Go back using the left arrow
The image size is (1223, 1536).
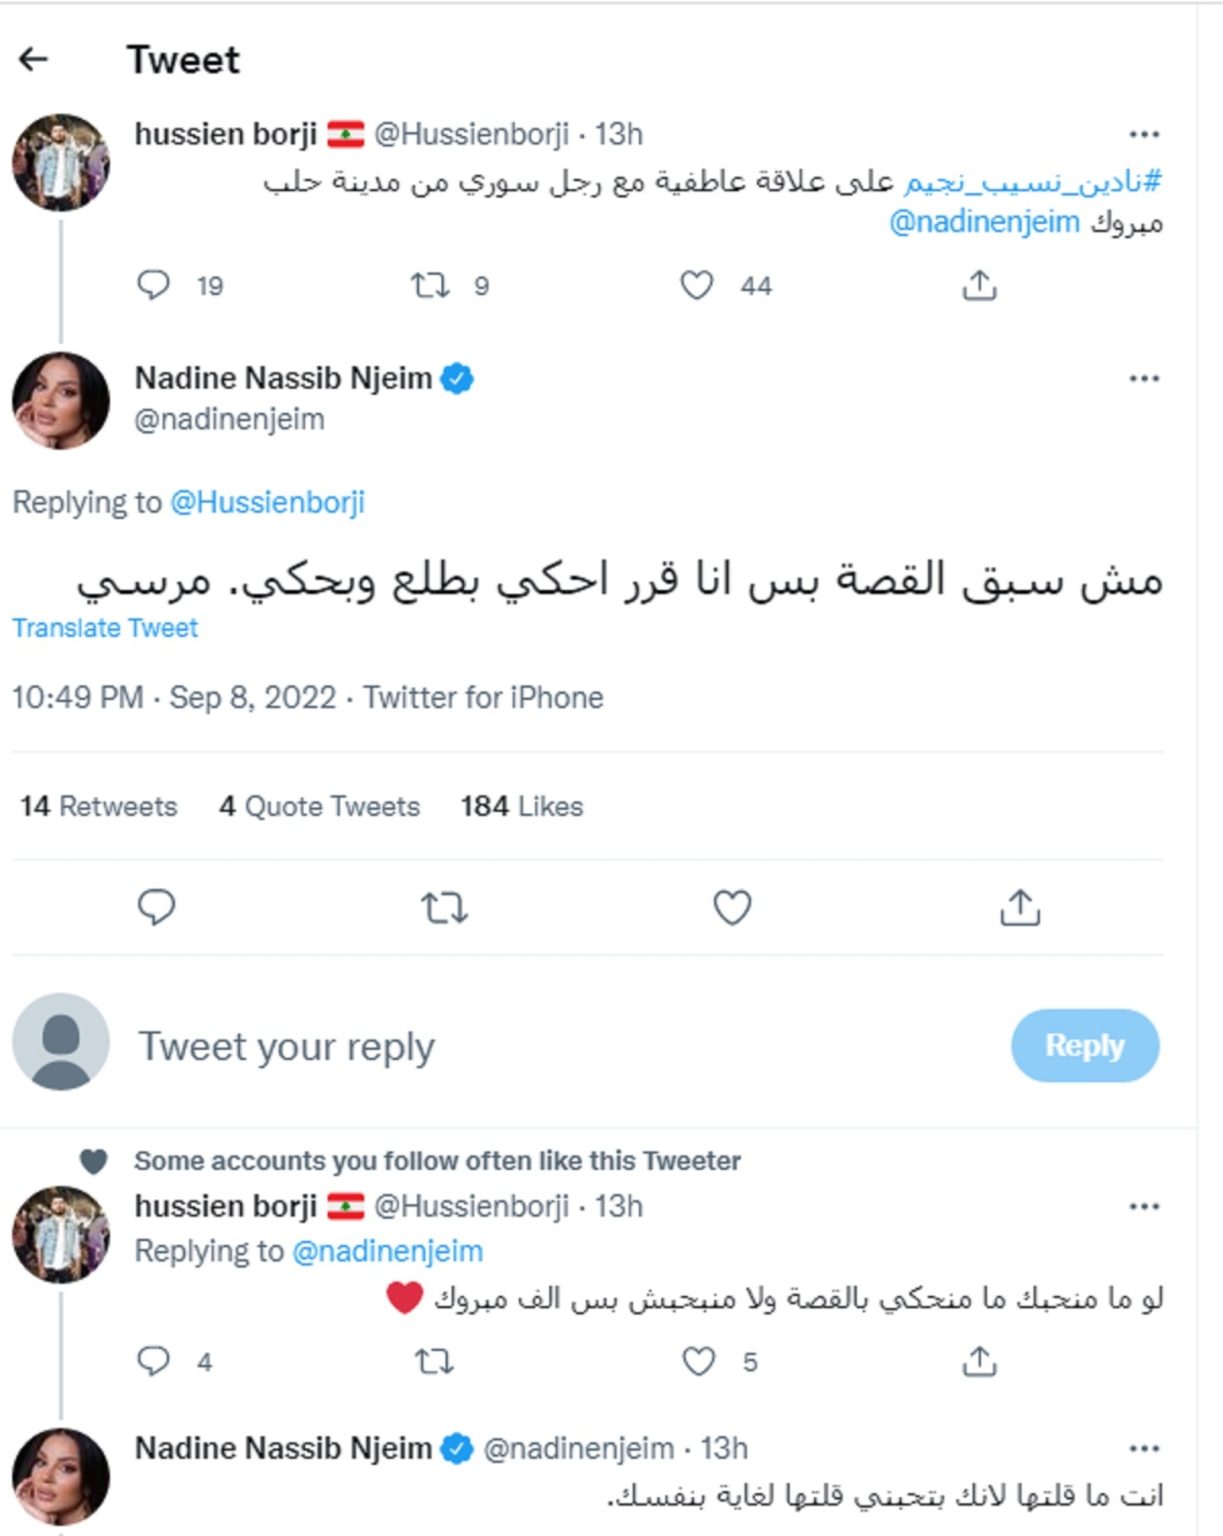34,60
